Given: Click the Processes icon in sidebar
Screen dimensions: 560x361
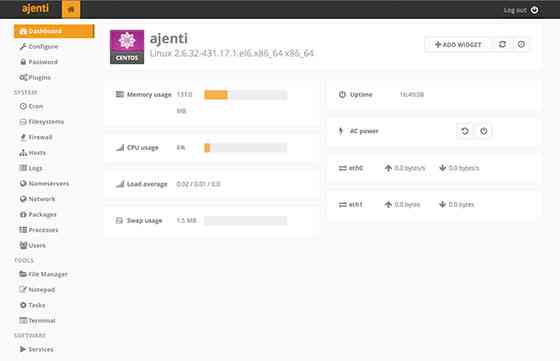Looking at the screenshot, I should [23, 230].
